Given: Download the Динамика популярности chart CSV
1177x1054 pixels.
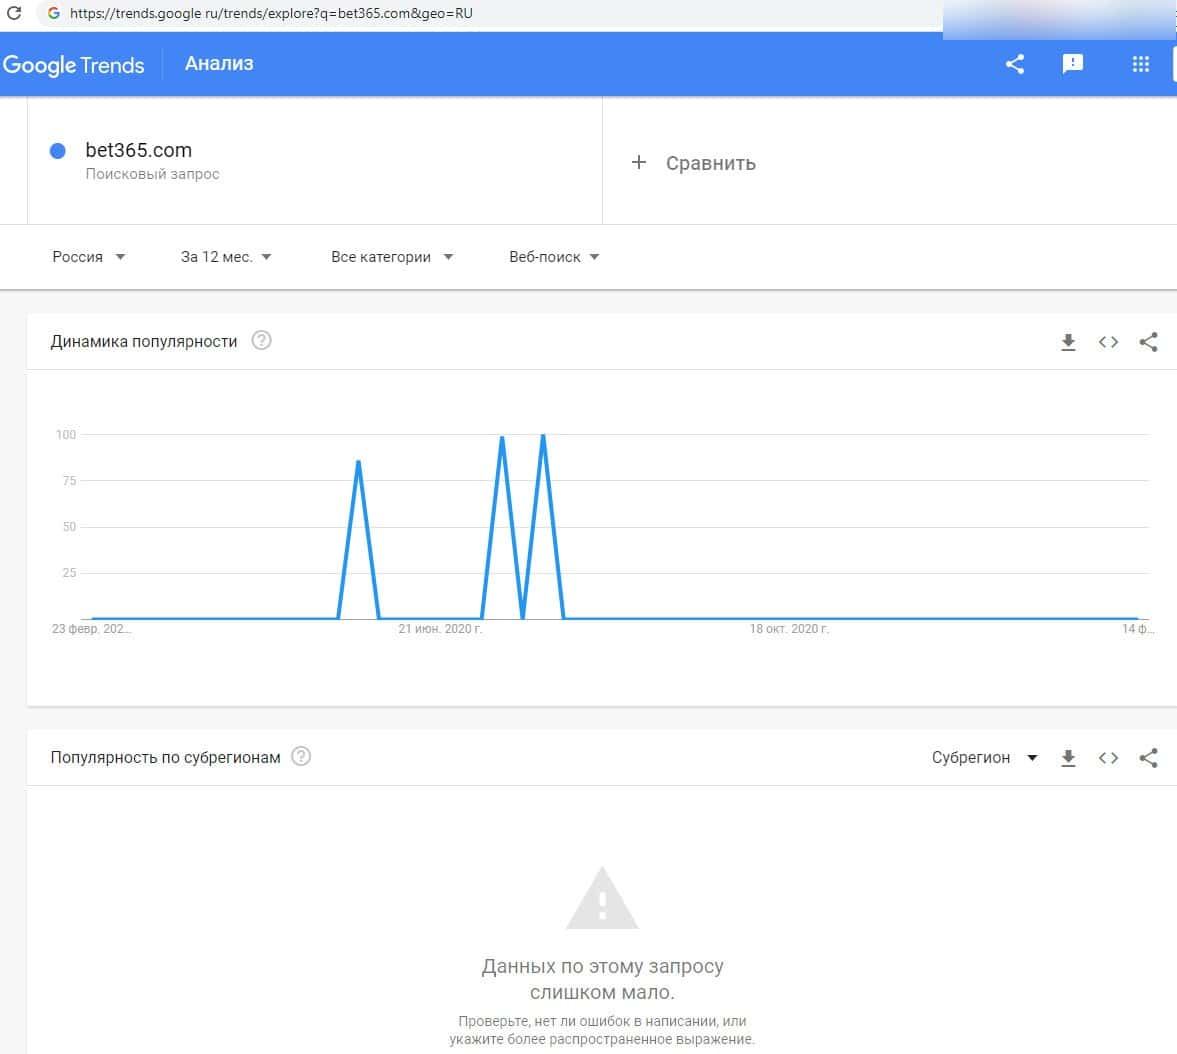Looking at the screenshot, I should point(1068,342).
